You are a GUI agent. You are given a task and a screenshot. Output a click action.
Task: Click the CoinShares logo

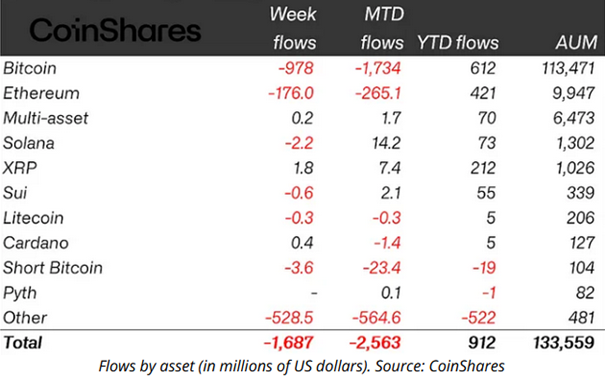115,30
